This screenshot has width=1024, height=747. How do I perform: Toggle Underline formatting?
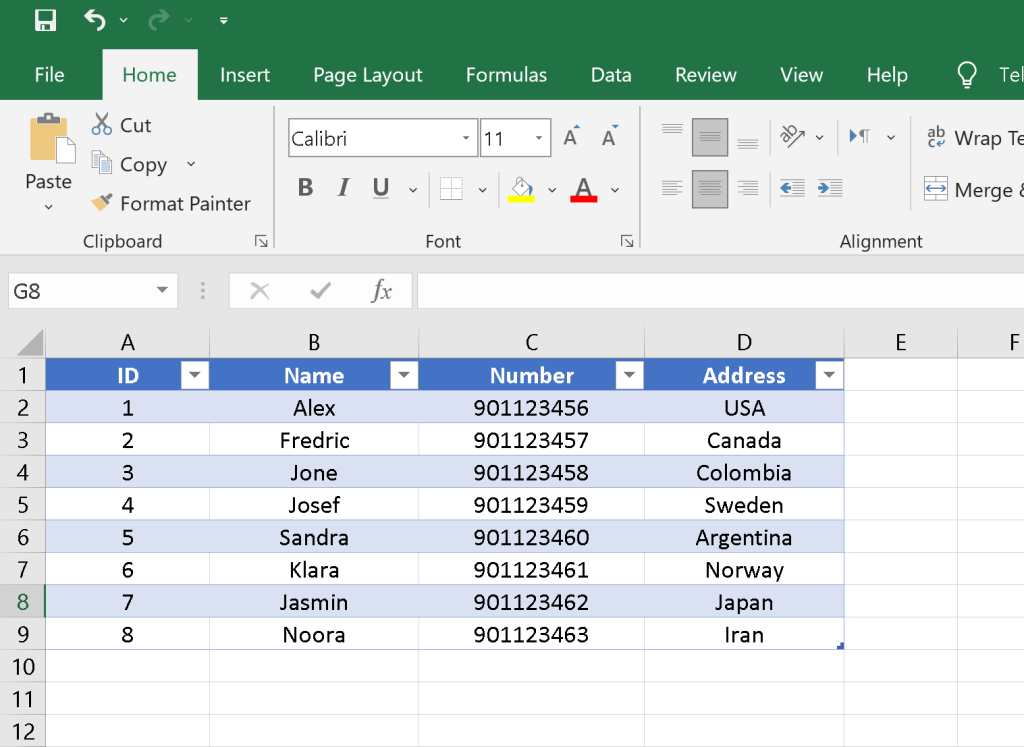[381, 188]
